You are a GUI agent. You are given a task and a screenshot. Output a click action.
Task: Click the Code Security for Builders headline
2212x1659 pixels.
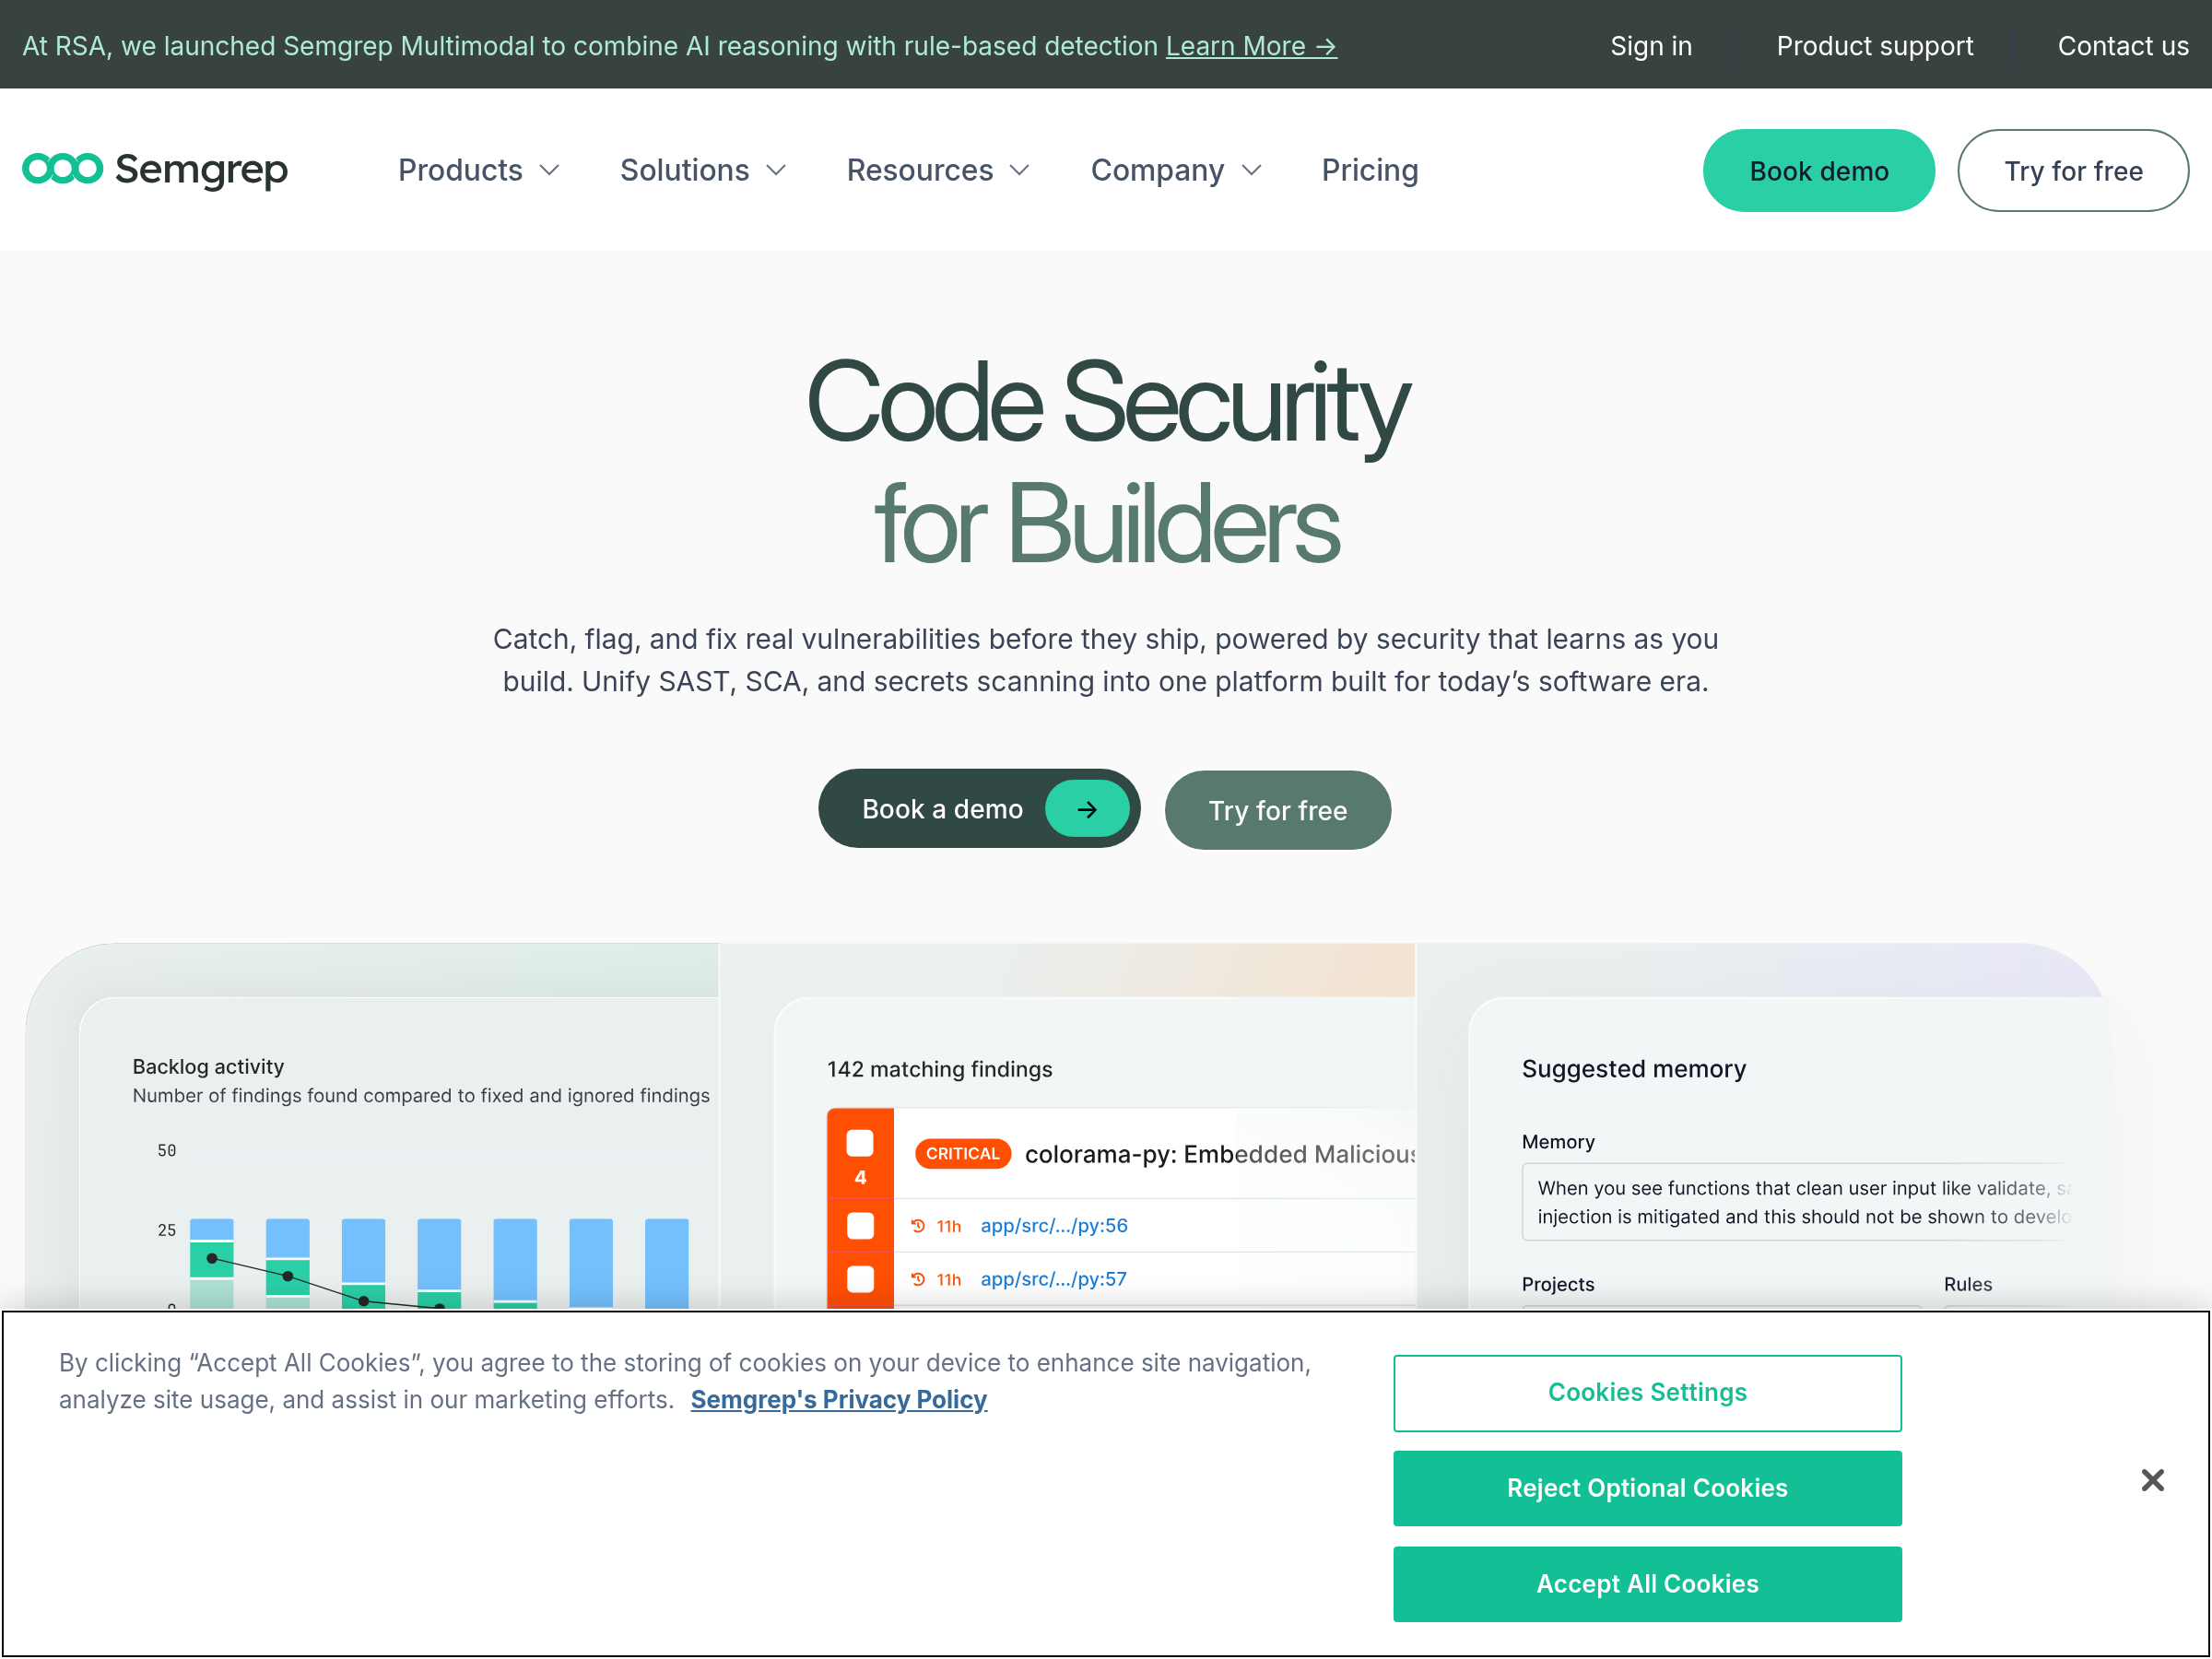(x=1107, y=464)
